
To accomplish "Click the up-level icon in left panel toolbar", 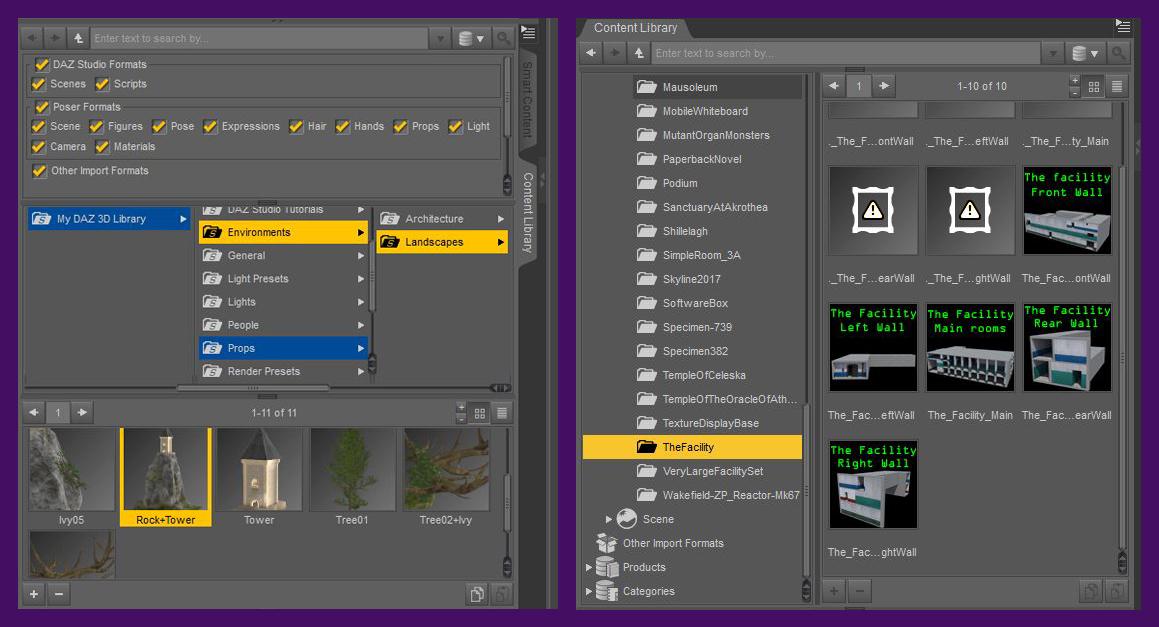I will [x=78, y=38].
